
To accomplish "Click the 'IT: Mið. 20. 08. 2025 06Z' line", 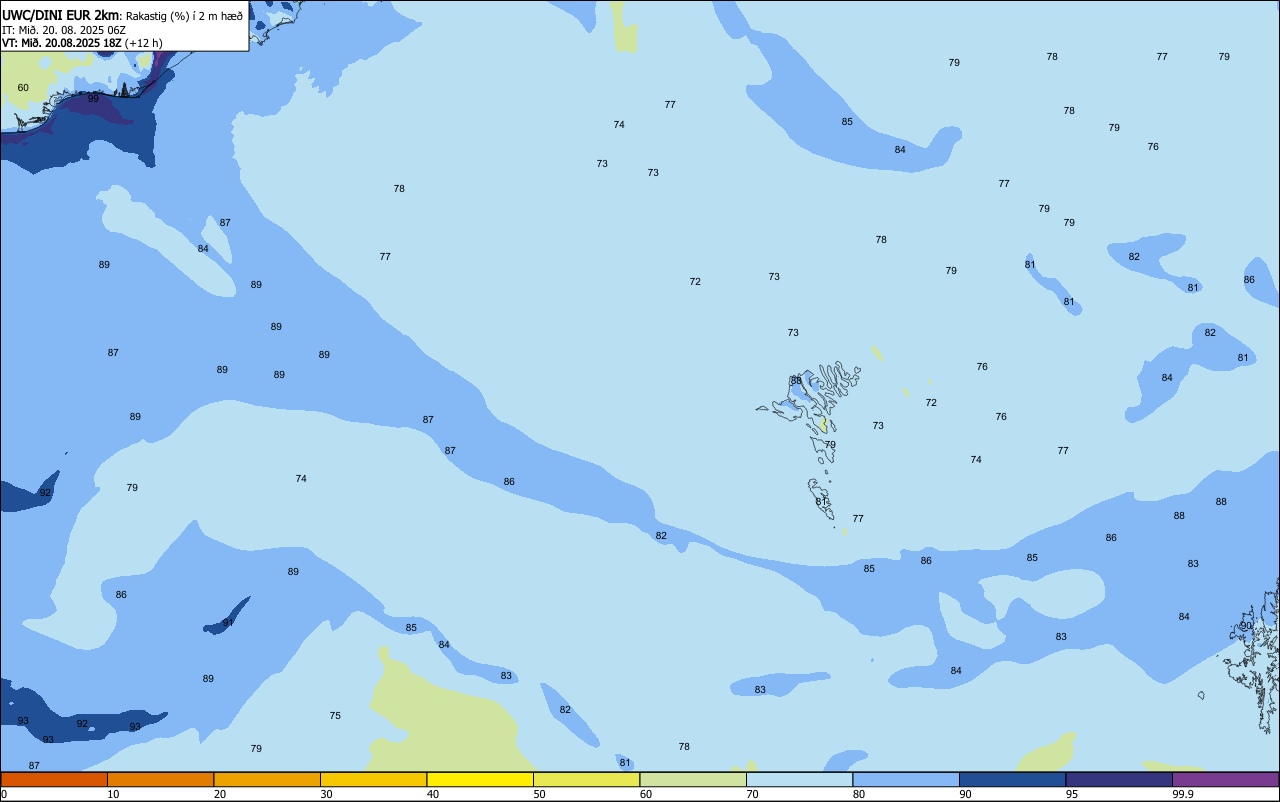I will pos(64,30).
